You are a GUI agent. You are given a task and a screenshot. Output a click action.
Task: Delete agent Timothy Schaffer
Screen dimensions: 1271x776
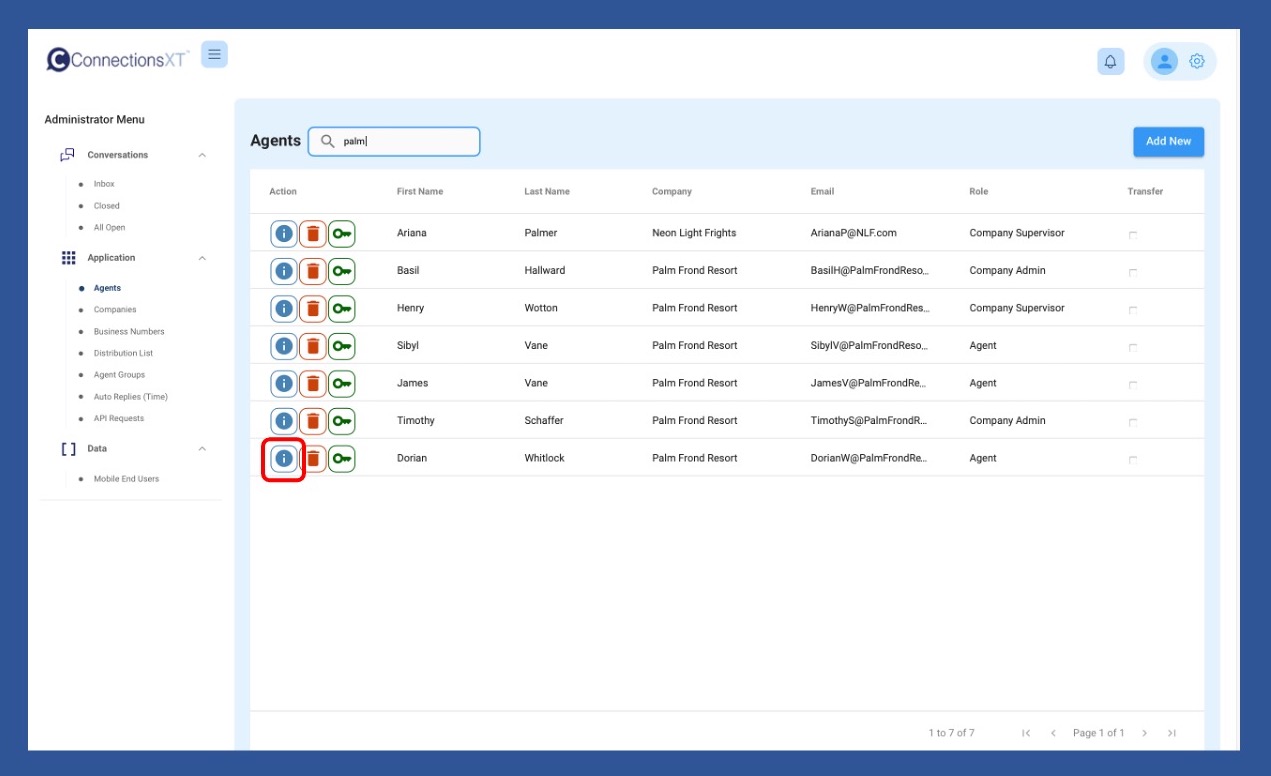click(313, 421)
